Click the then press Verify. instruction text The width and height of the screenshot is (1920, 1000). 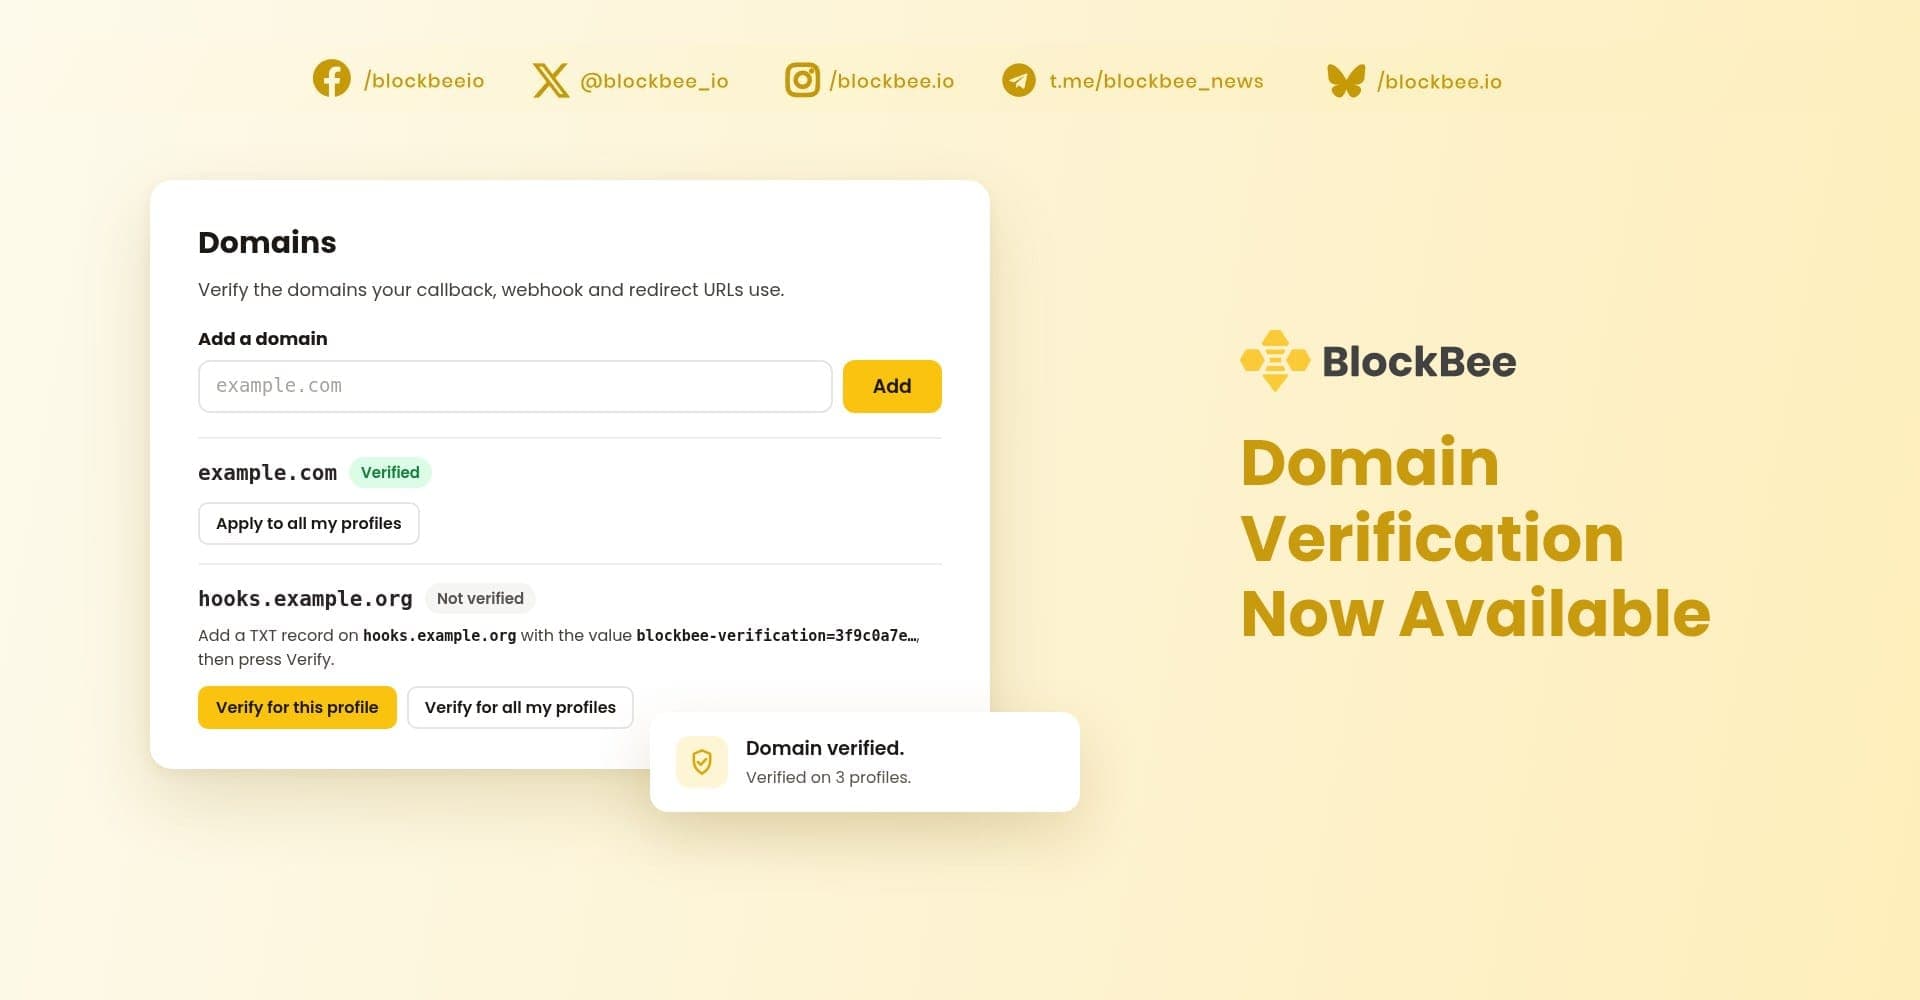point(266,659)
